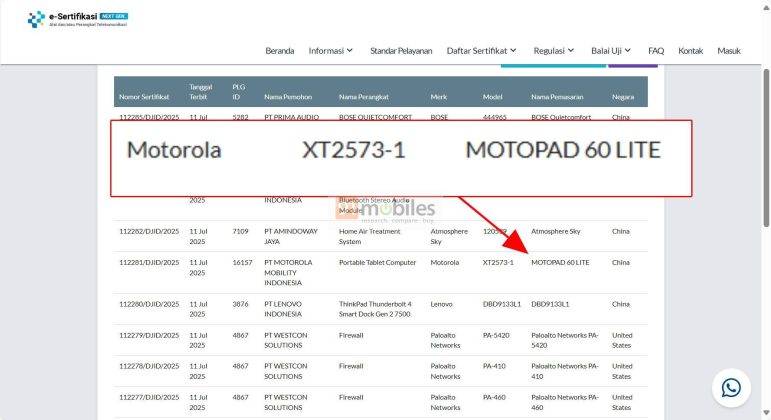Click Home Air Treatment System cell
The height and width of the screenshot is (420, 771).
click(370, 236)
